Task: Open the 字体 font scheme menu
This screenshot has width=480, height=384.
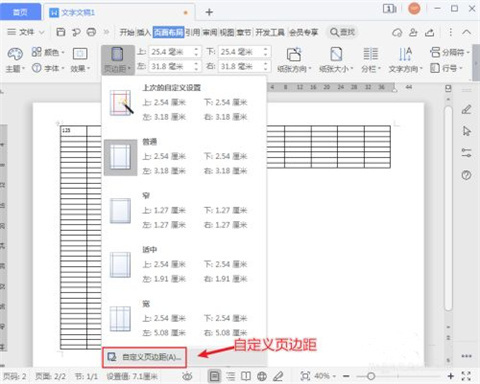Action: pos(48,68)
